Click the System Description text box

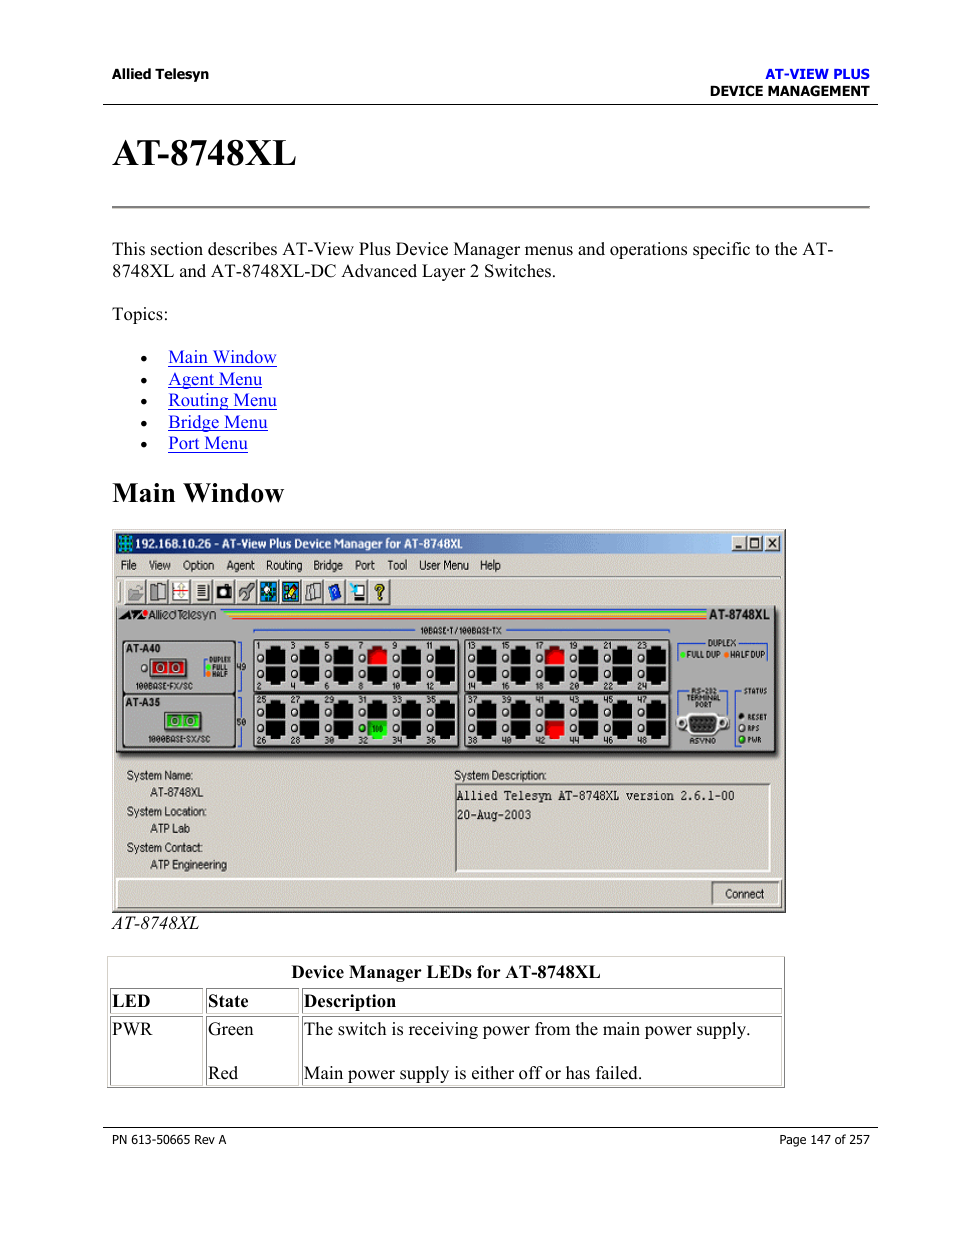coord(613,828)
